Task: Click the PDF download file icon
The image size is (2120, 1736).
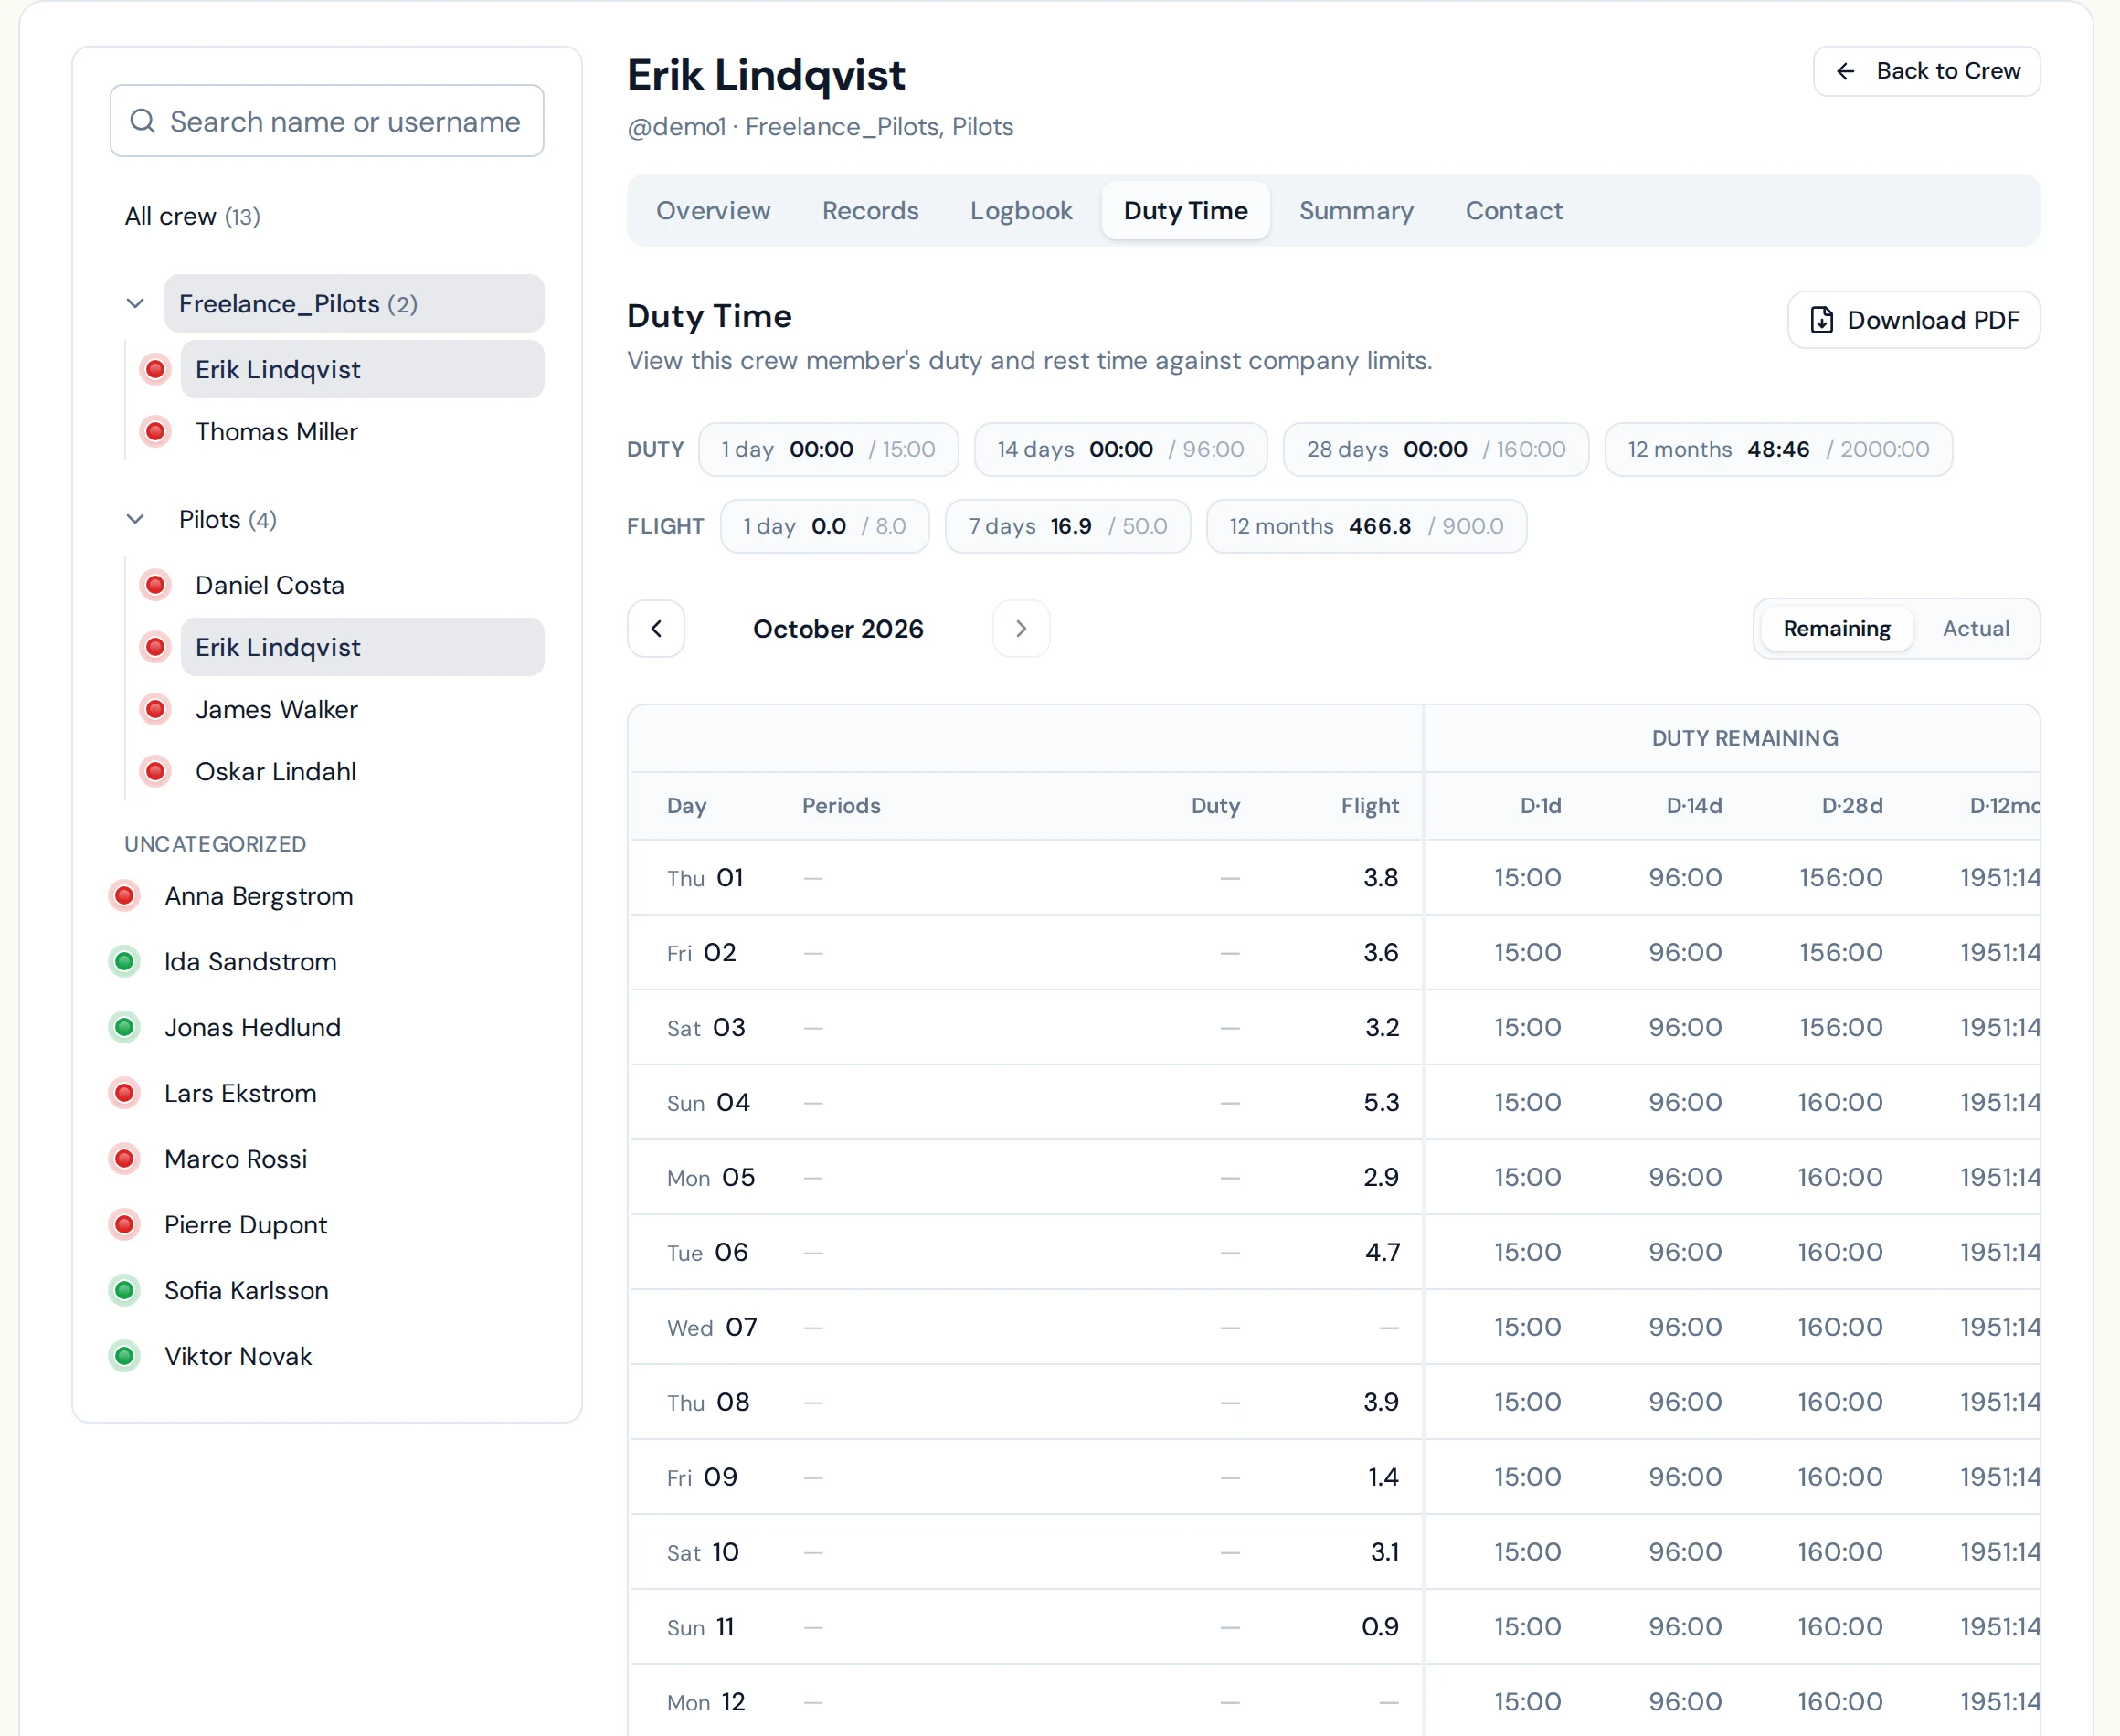Action: coord(1822,320)
